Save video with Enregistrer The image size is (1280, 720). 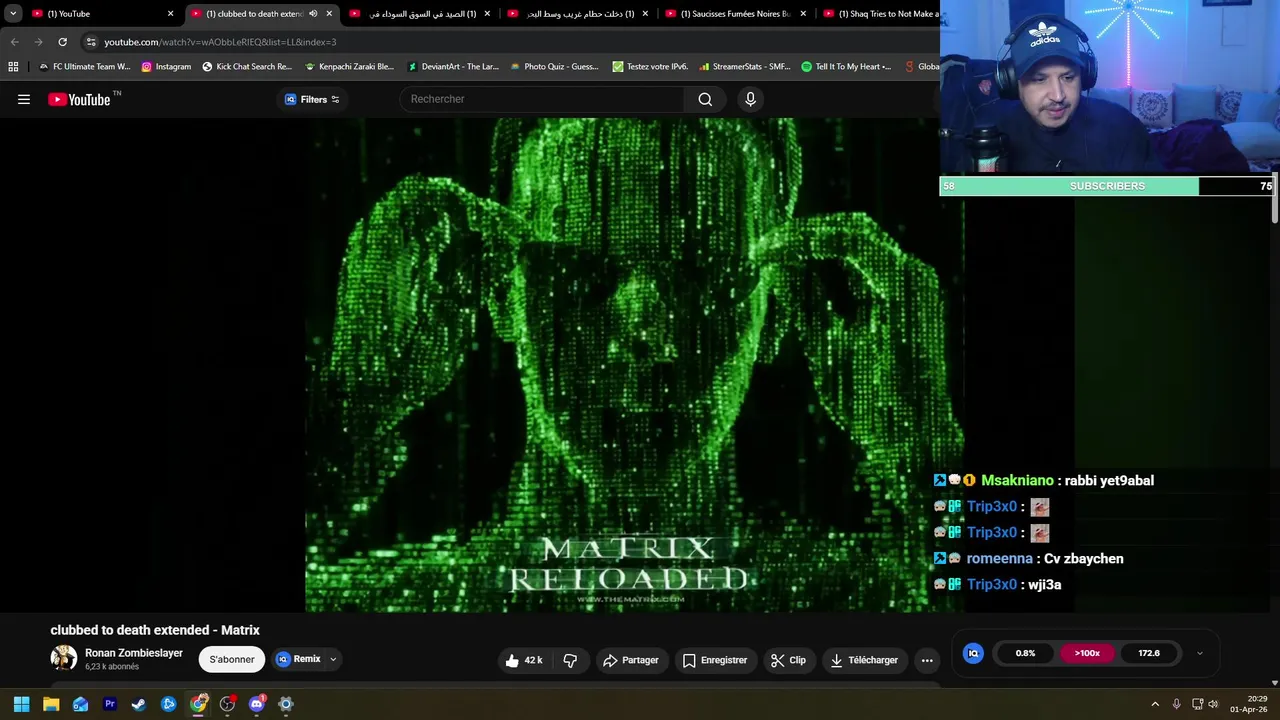point(715,660)
